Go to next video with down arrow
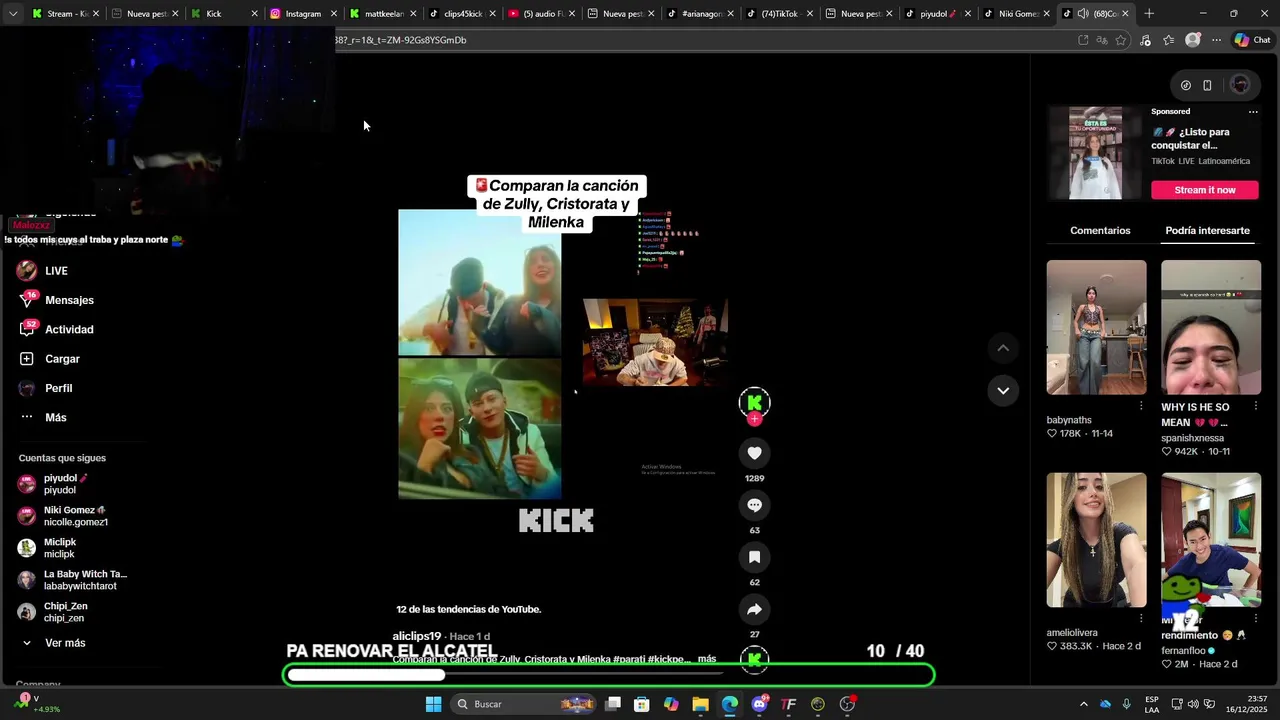 (1003, 390)
